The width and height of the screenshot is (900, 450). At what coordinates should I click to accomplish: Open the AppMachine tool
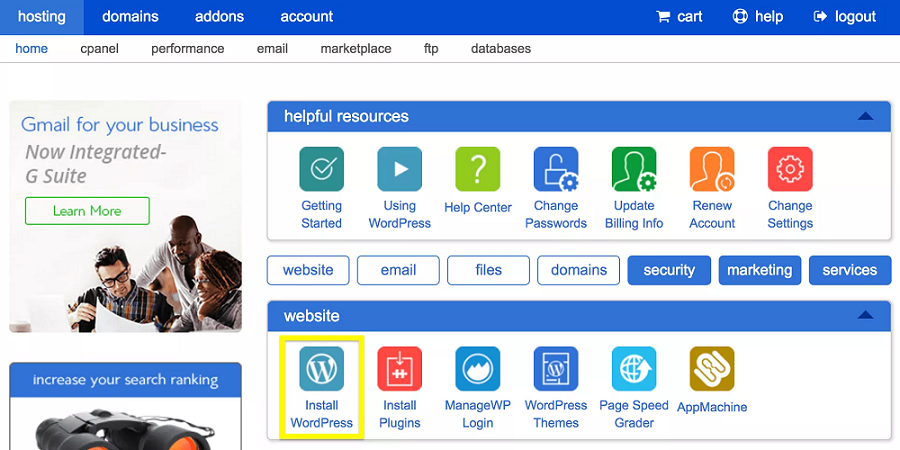(x=712, y=369)
